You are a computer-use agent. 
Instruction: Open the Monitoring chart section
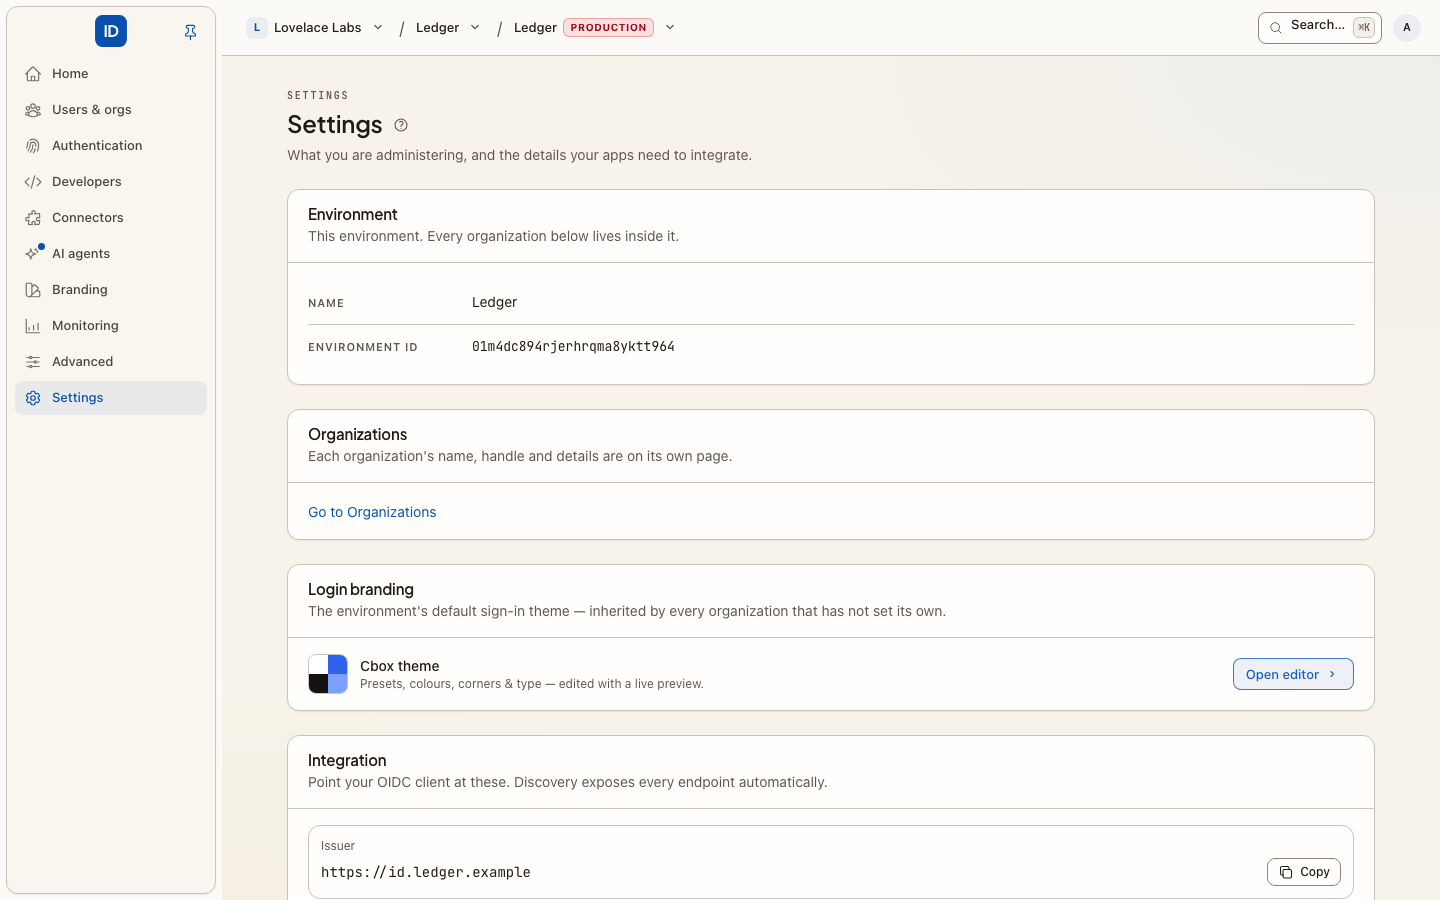pyautogui.click(x=111, y=326)
